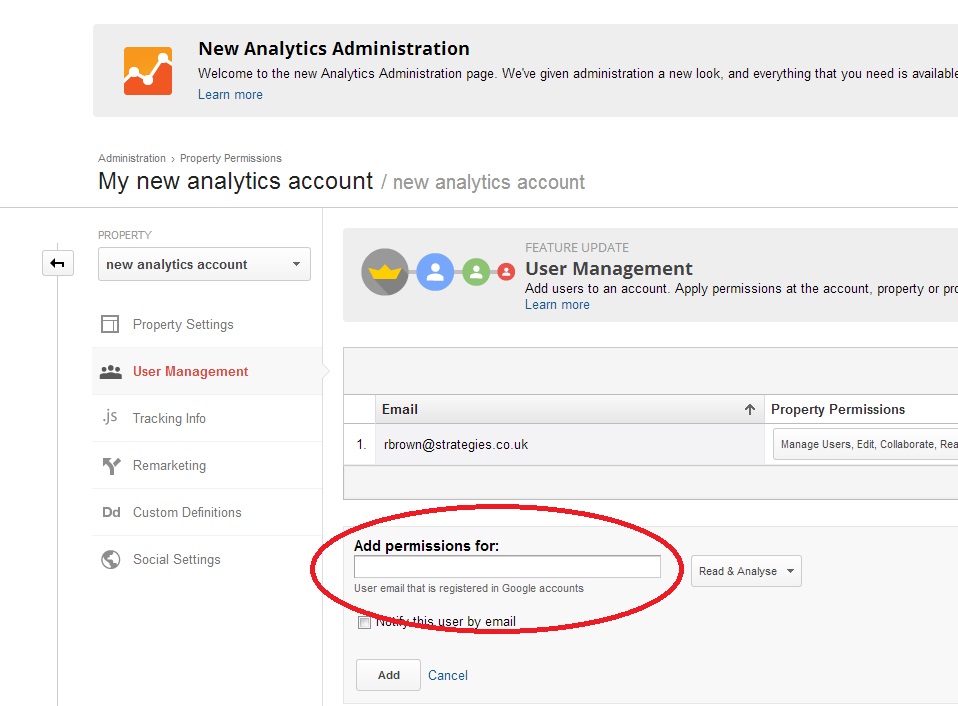Click the User email registered in Google accounts hint
The height and width of the screenshot is (706, 958).
(x=469, y=588)
